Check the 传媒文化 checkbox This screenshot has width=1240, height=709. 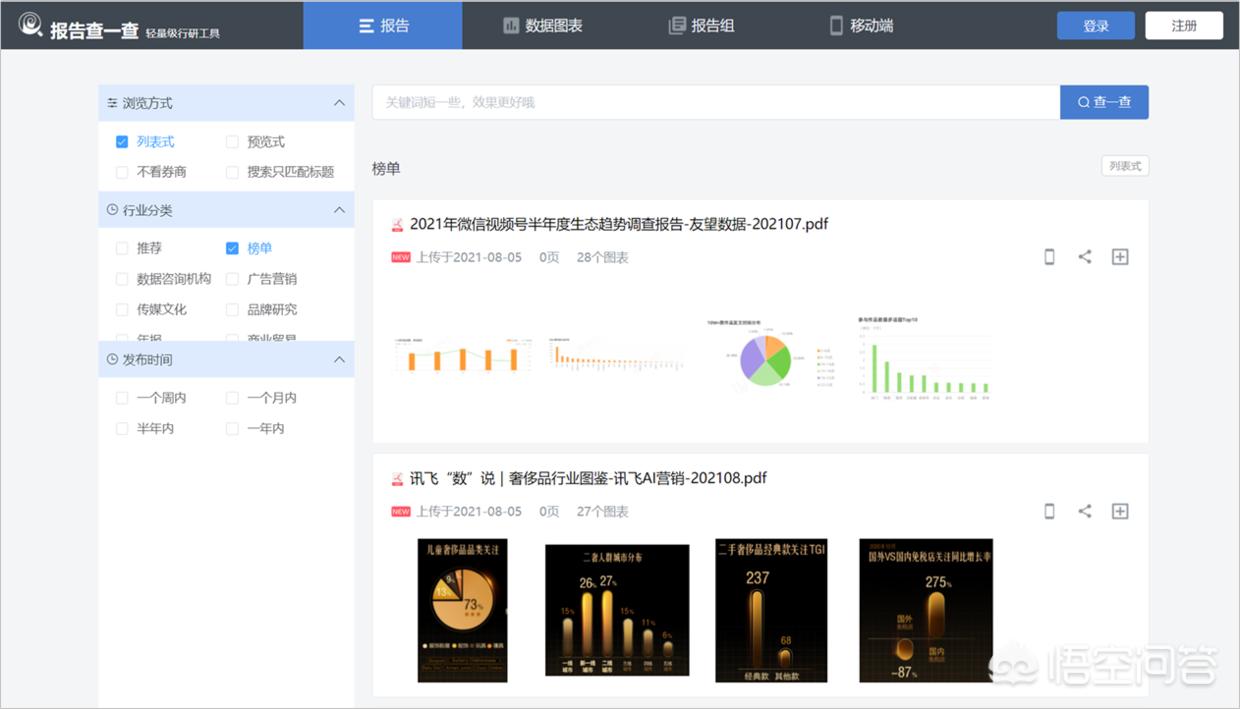coord(122,310)
